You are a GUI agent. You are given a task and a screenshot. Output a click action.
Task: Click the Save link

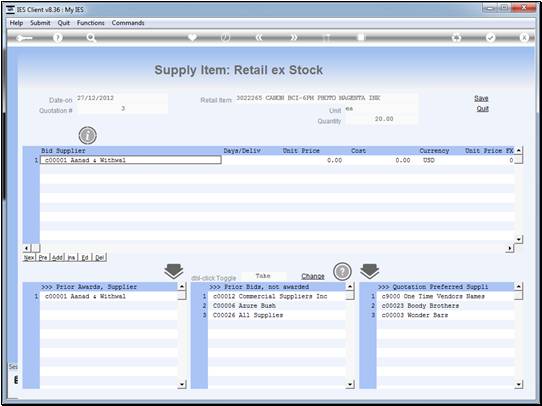(x=481, y=98)
